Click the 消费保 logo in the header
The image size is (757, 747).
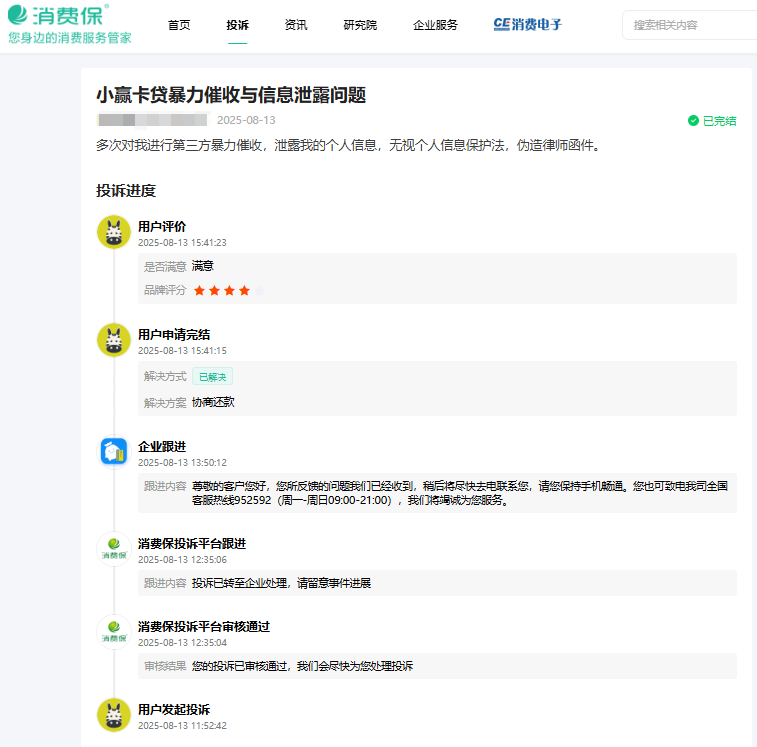pyautogui.click(x=58, y=14)
